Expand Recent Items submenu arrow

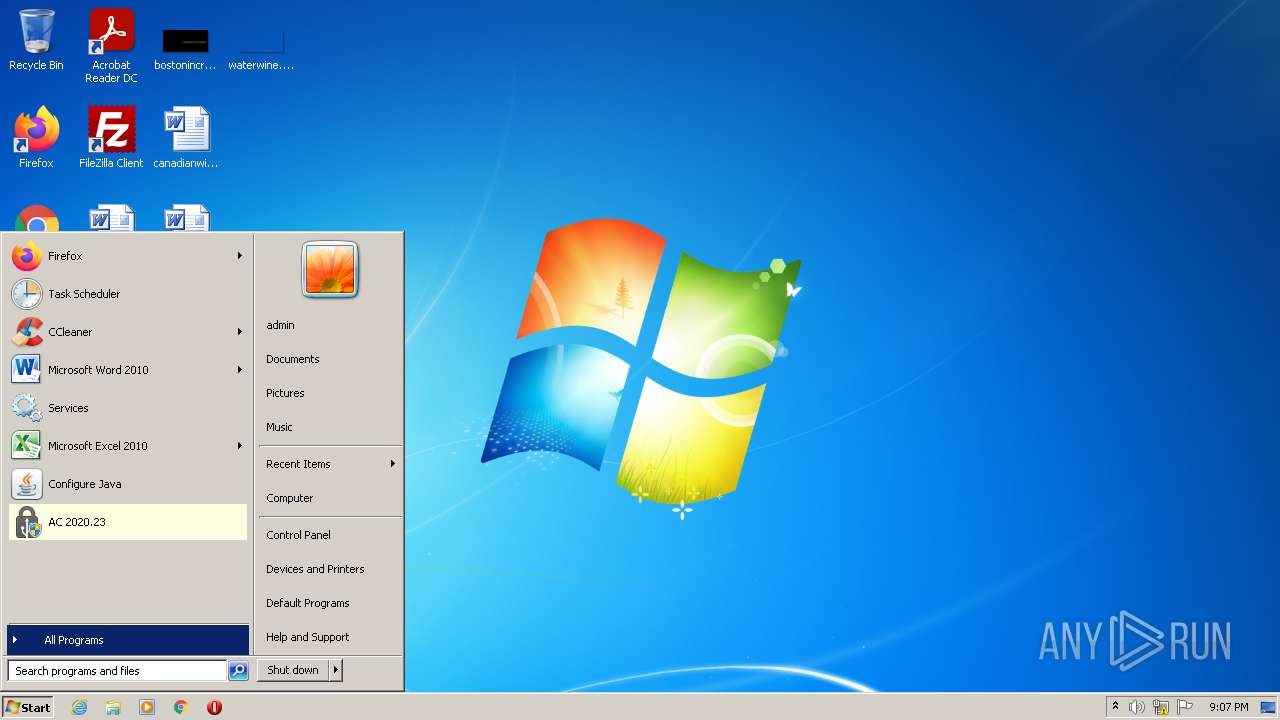point(393,464)
